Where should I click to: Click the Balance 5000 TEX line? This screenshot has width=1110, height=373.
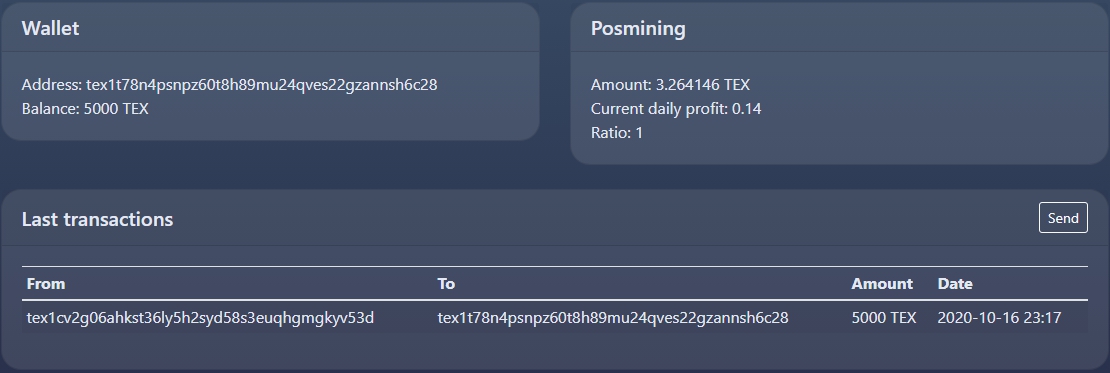tap(85, 109)
